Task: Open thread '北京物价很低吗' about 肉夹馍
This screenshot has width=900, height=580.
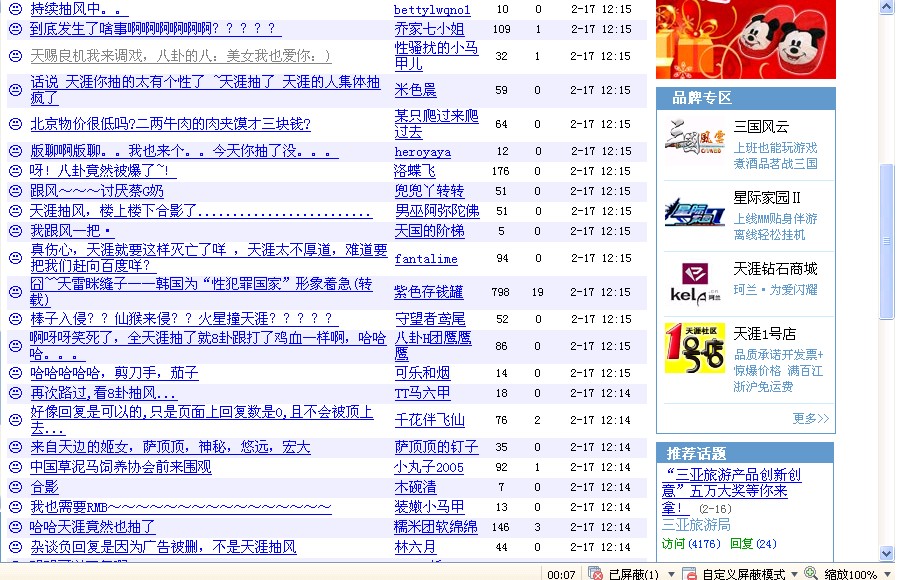Action: [x=170, y=123]
